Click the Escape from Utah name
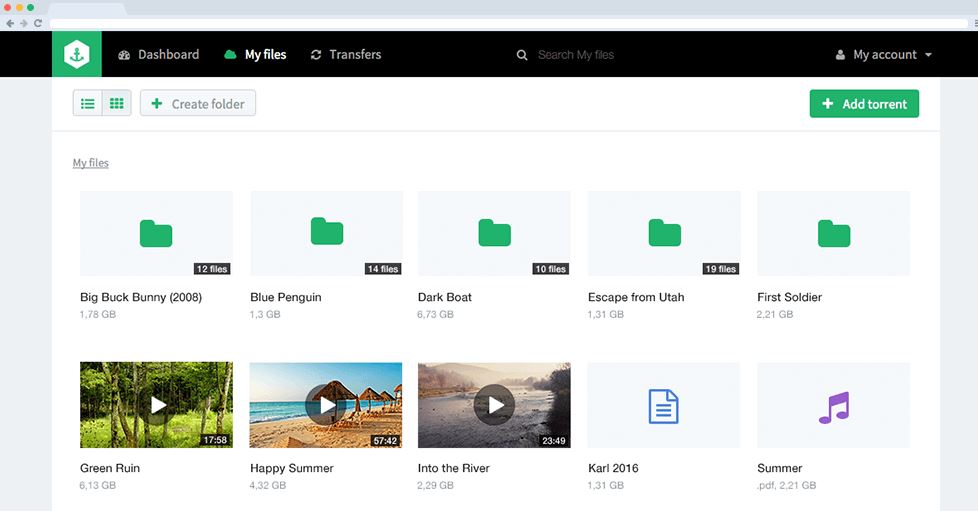Screen dimensions: 978x511 tap(636, 298)
